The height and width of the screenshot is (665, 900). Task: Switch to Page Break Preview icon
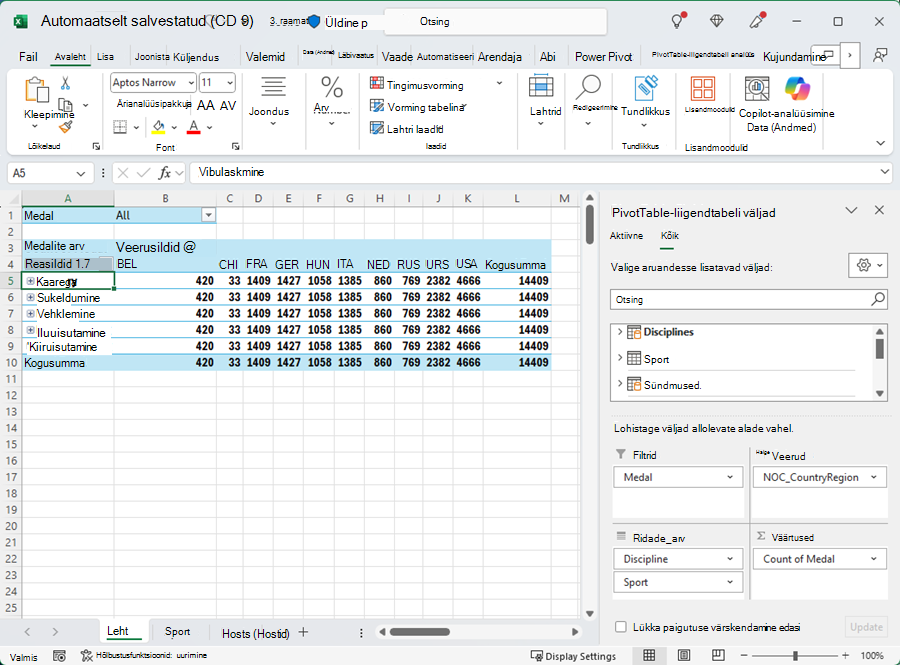718,655
